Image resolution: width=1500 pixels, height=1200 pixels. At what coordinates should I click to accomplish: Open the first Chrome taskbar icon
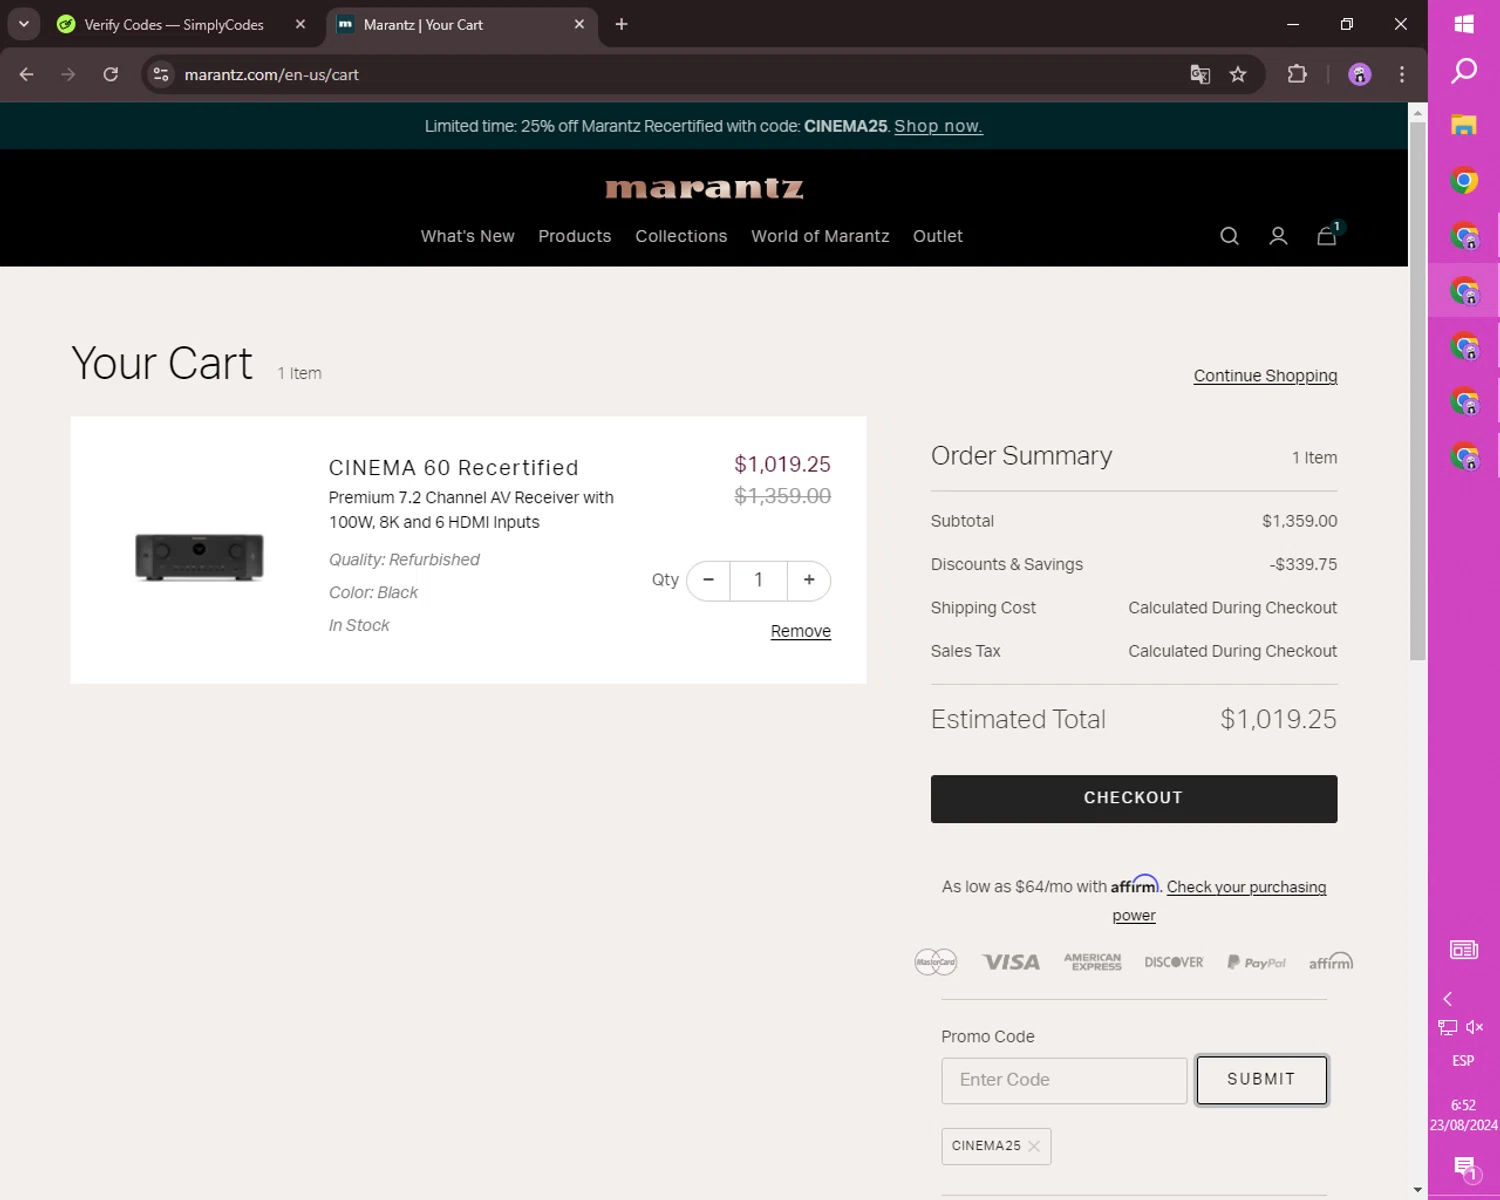point(1464,181)
